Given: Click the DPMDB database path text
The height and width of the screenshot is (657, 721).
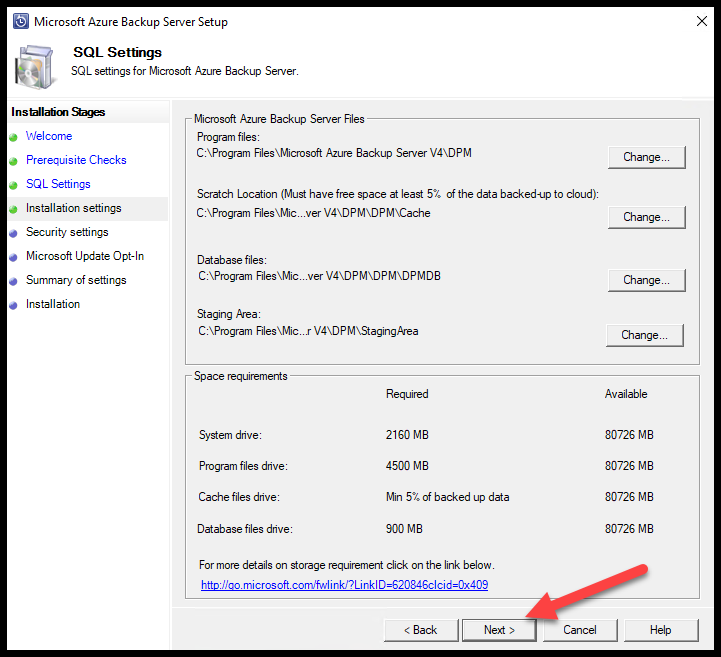Looking at the screenshot, I should tap(320, 276).
